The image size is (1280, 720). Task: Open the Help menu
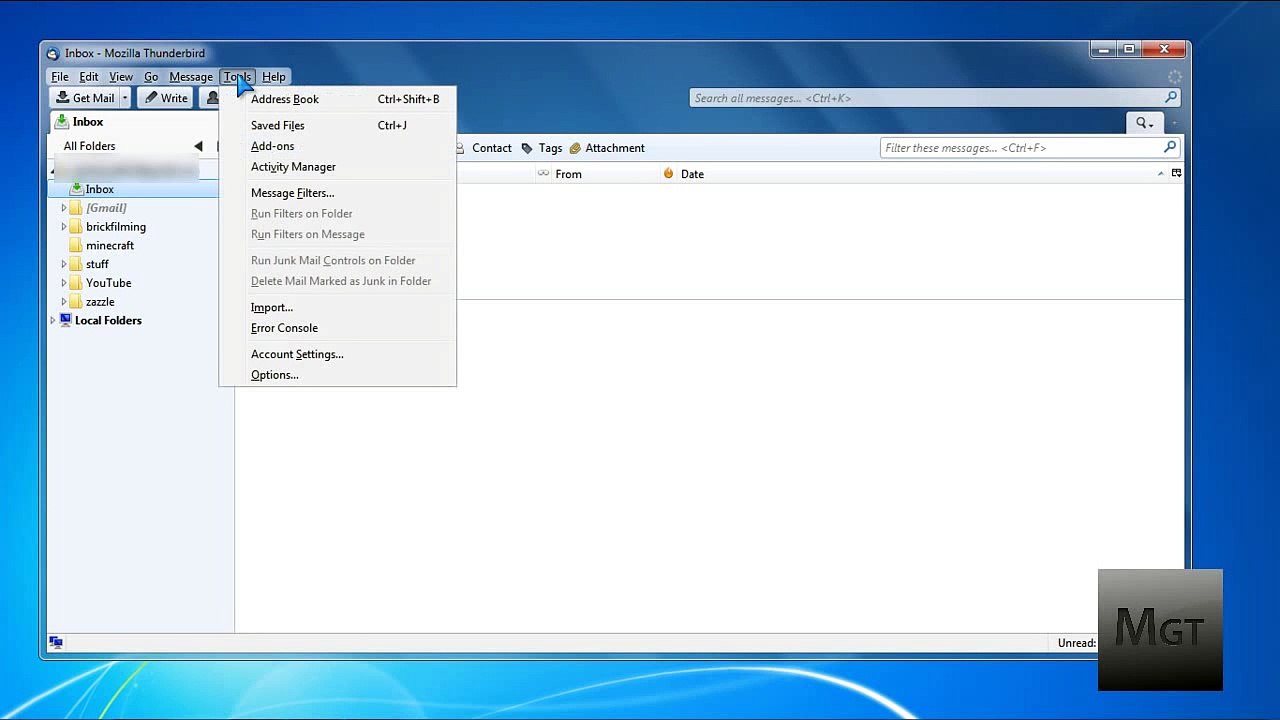pyautogui.click(x=274, y=77)
